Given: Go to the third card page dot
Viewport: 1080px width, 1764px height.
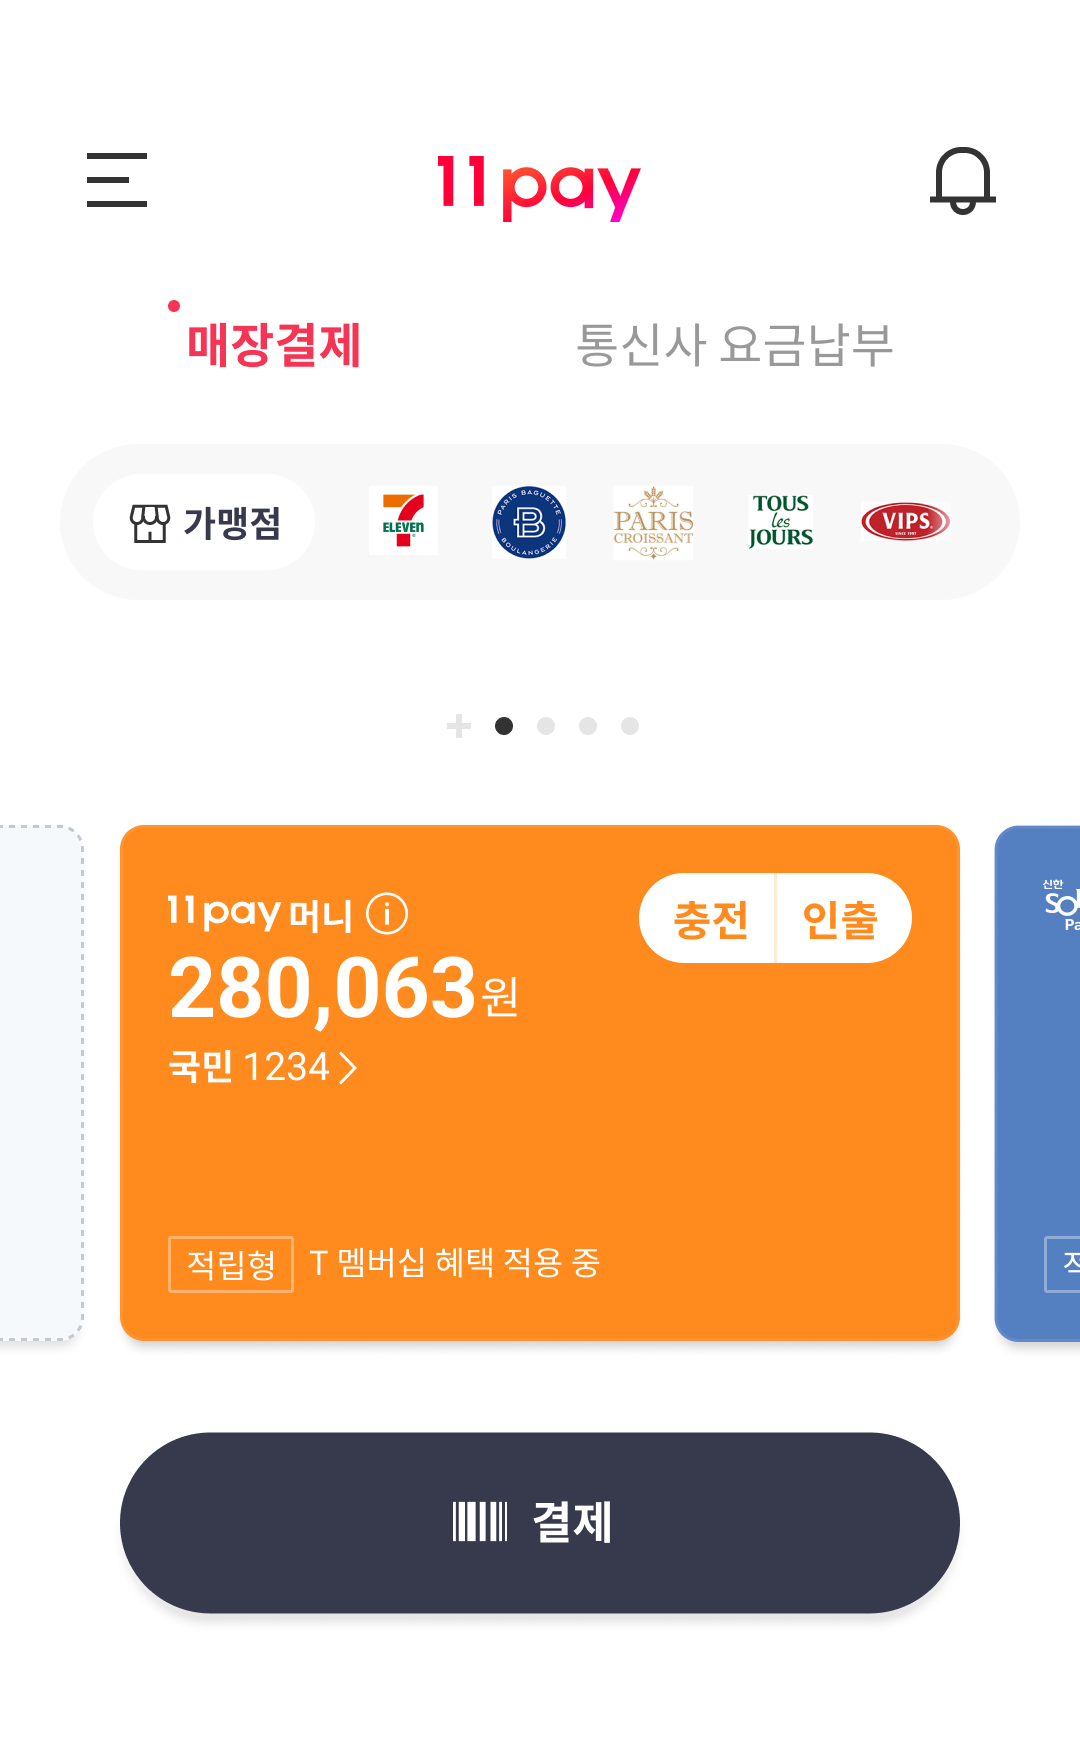Looking at the screenshot, I should click(588, 726).
